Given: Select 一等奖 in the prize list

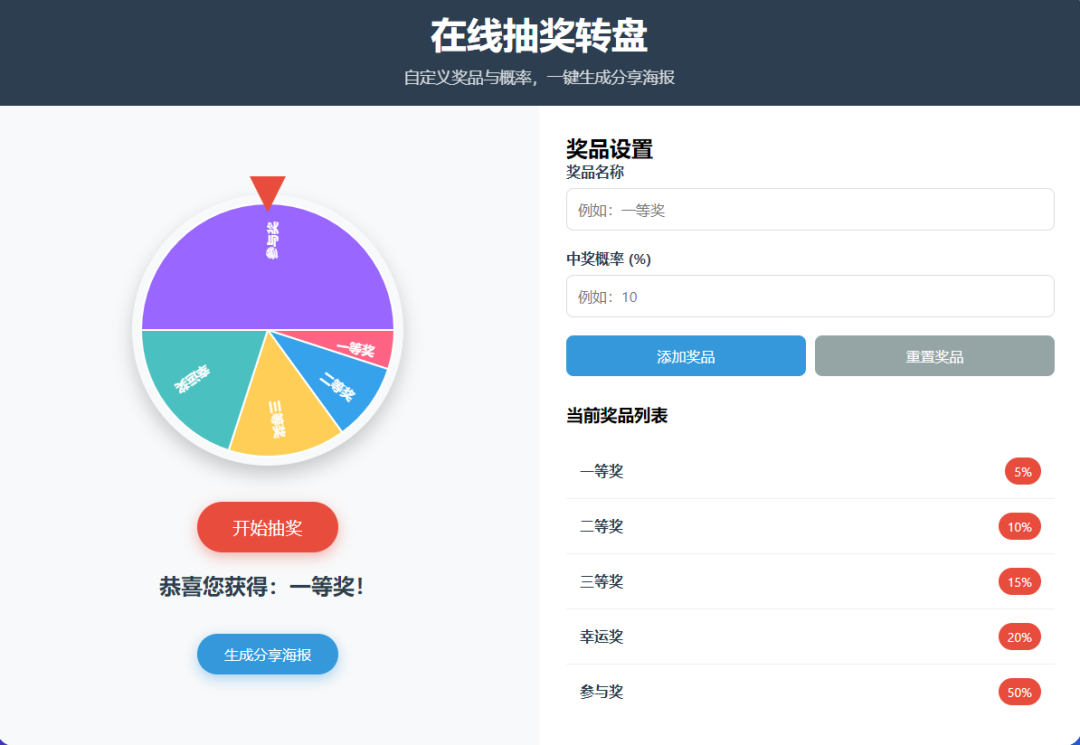Looking at the screenshot, I should [x=602, y=471].
